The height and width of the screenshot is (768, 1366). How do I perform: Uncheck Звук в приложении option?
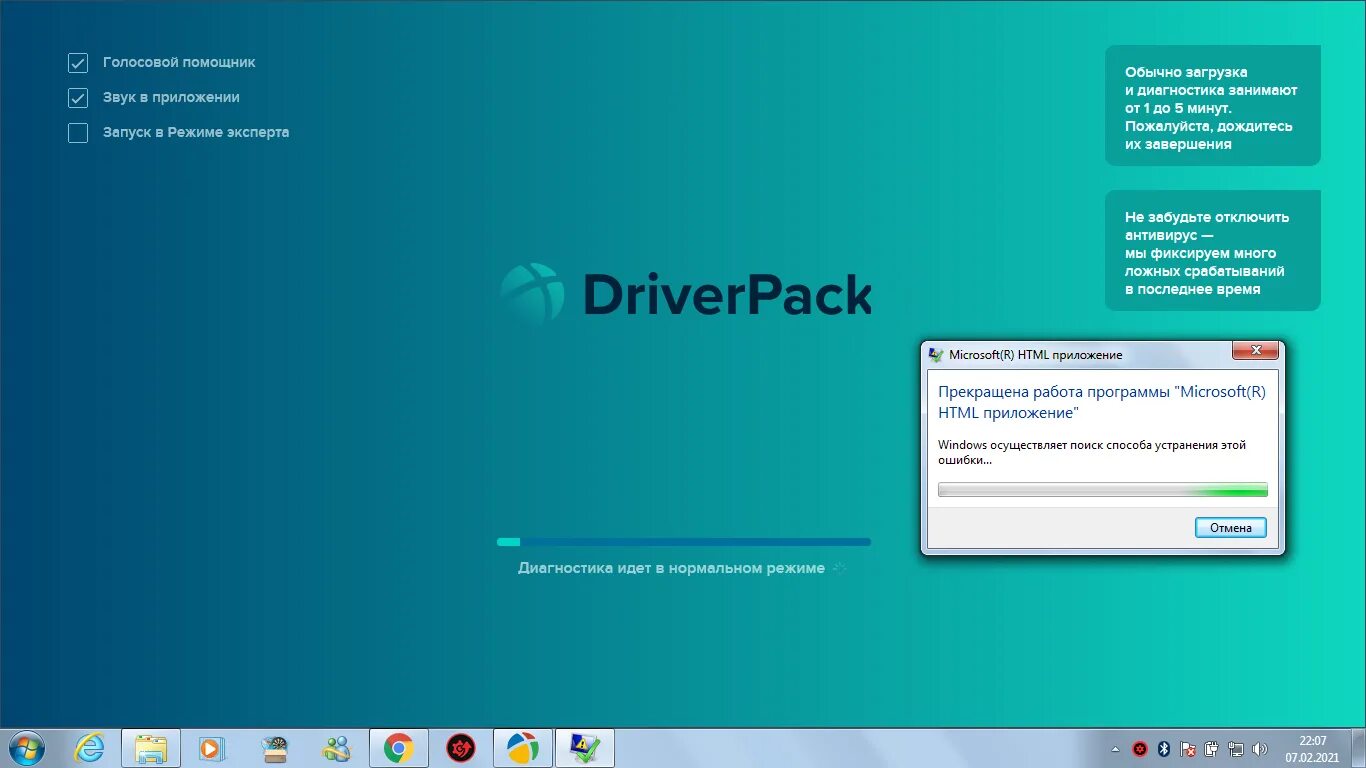tap(78, 98)
